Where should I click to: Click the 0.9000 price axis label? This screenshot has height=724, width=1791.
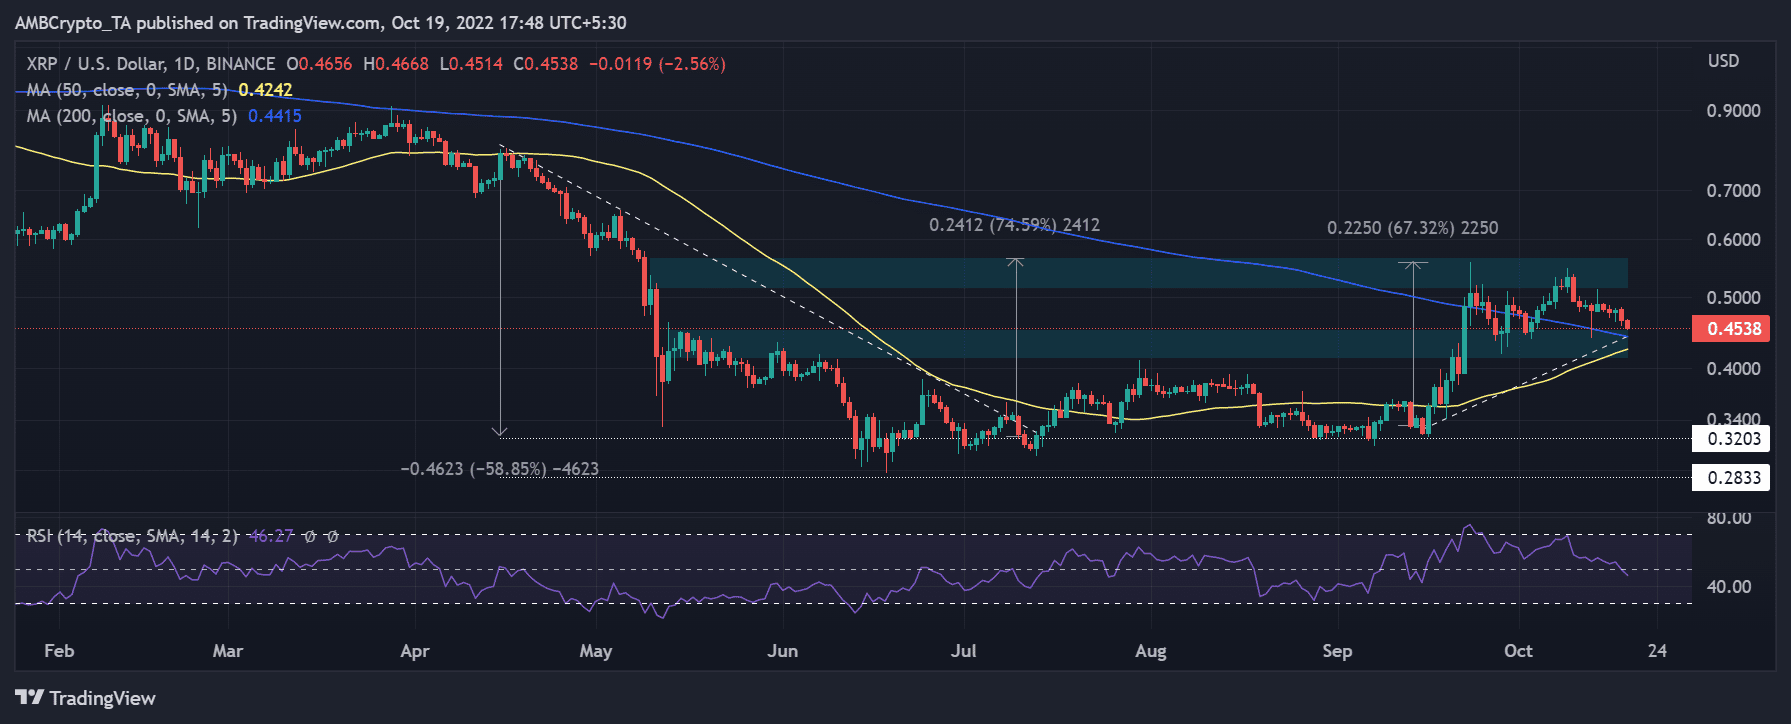1733,111
